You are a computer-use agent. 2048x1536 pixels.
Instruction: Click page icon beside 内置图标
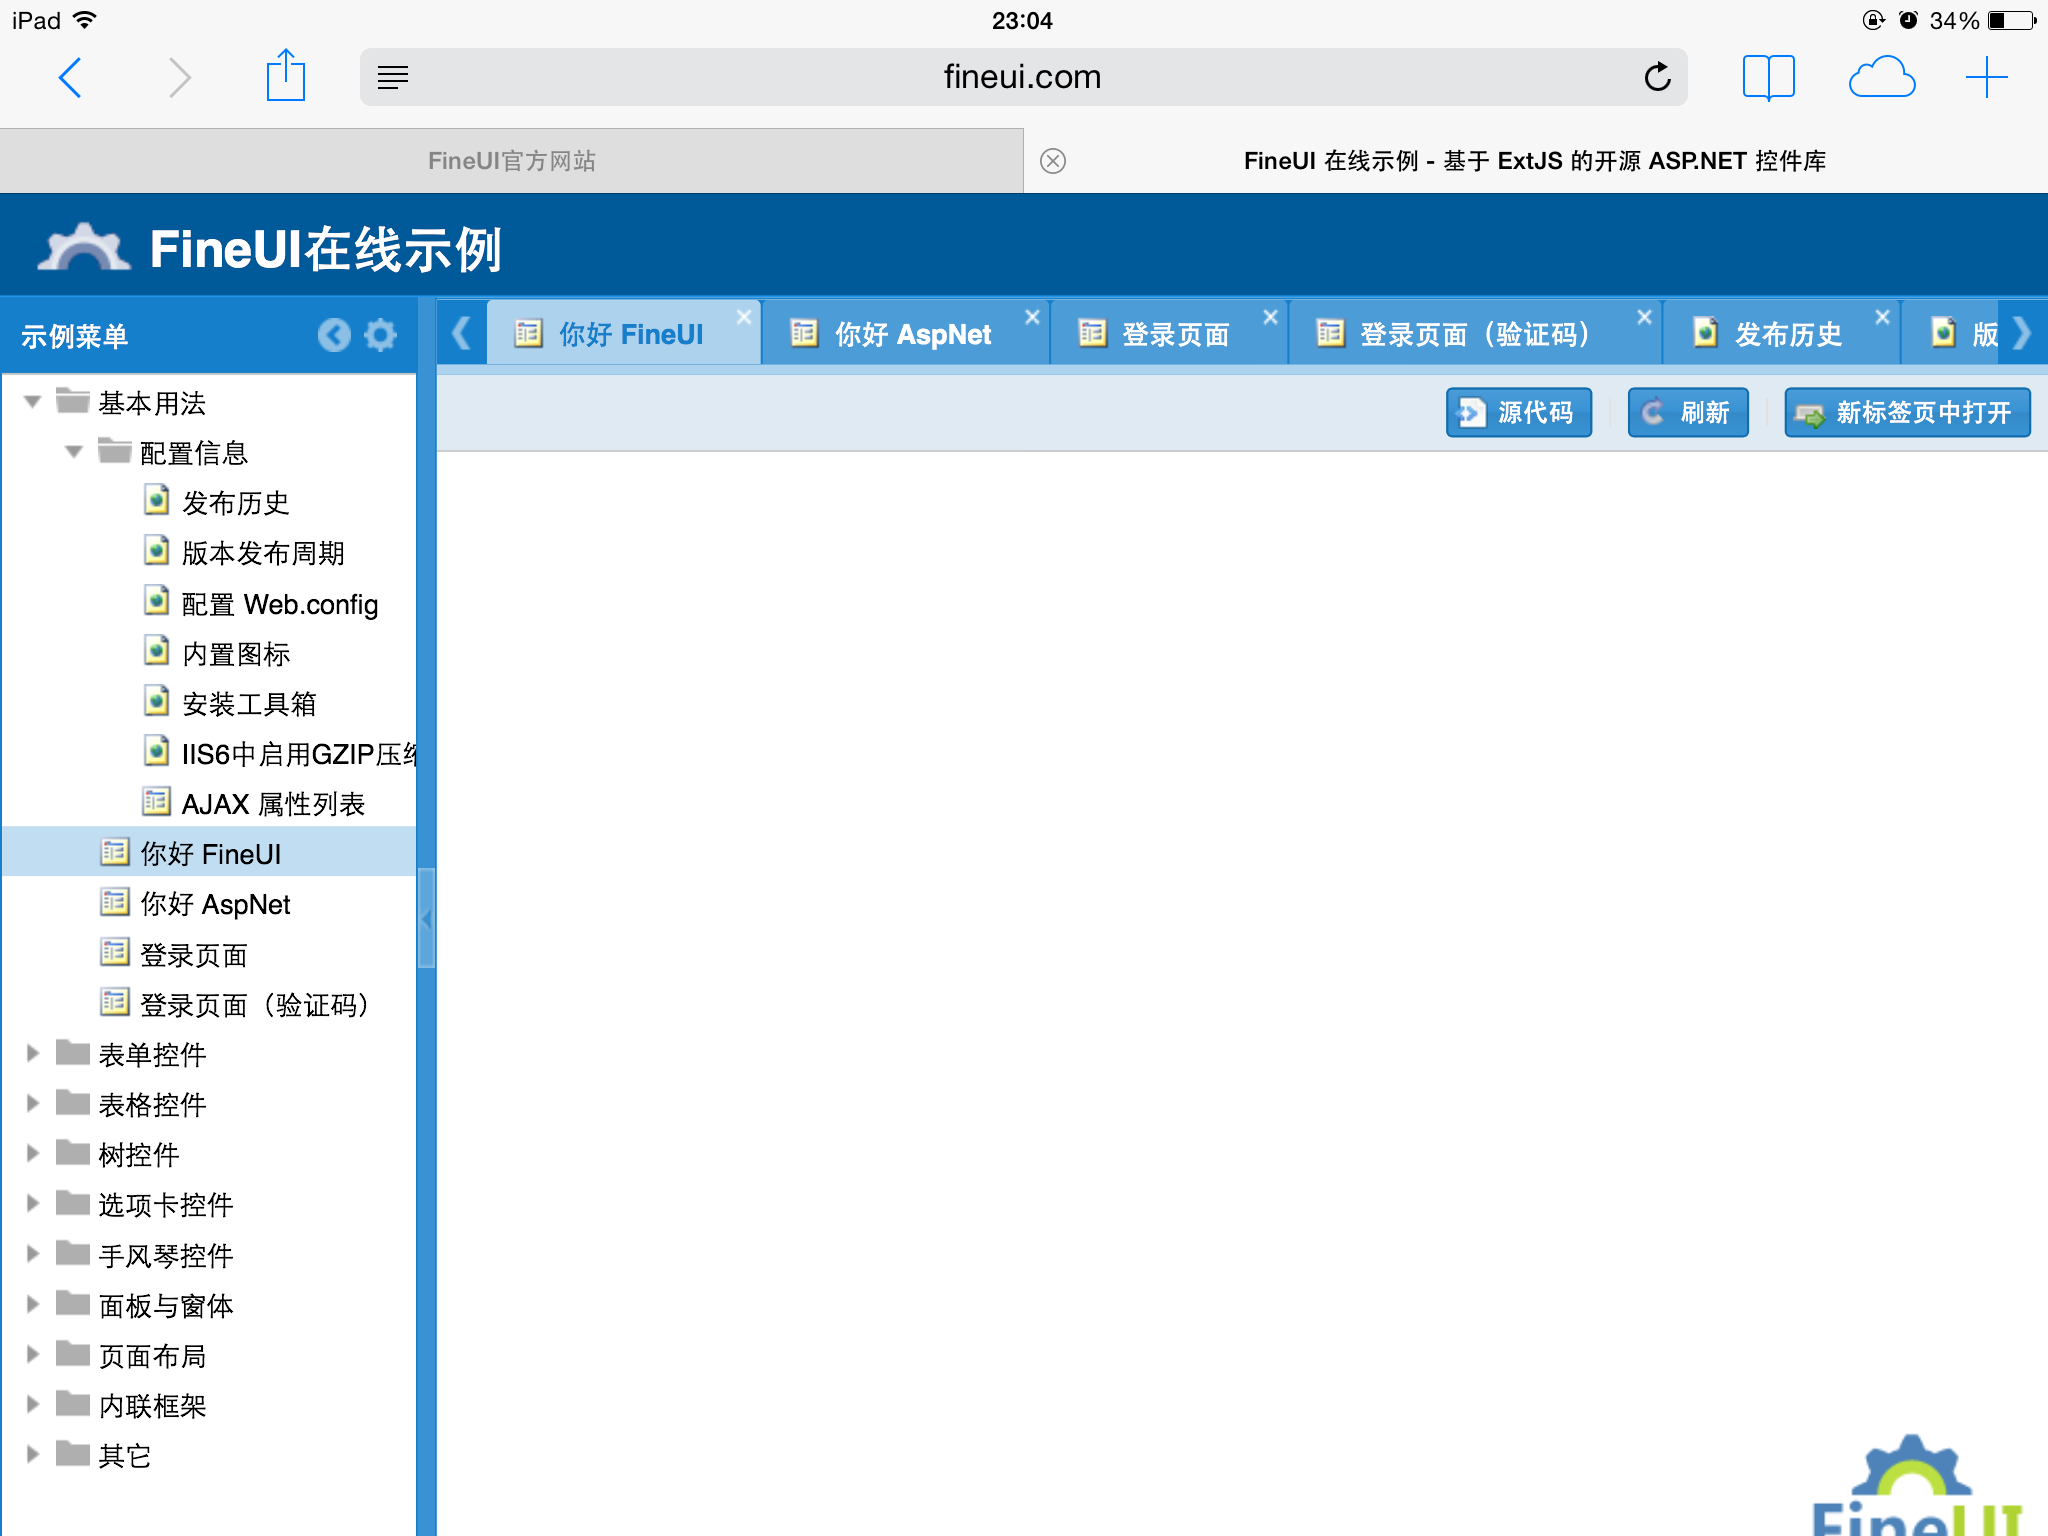pyautogui.click(x=156, y=651)
